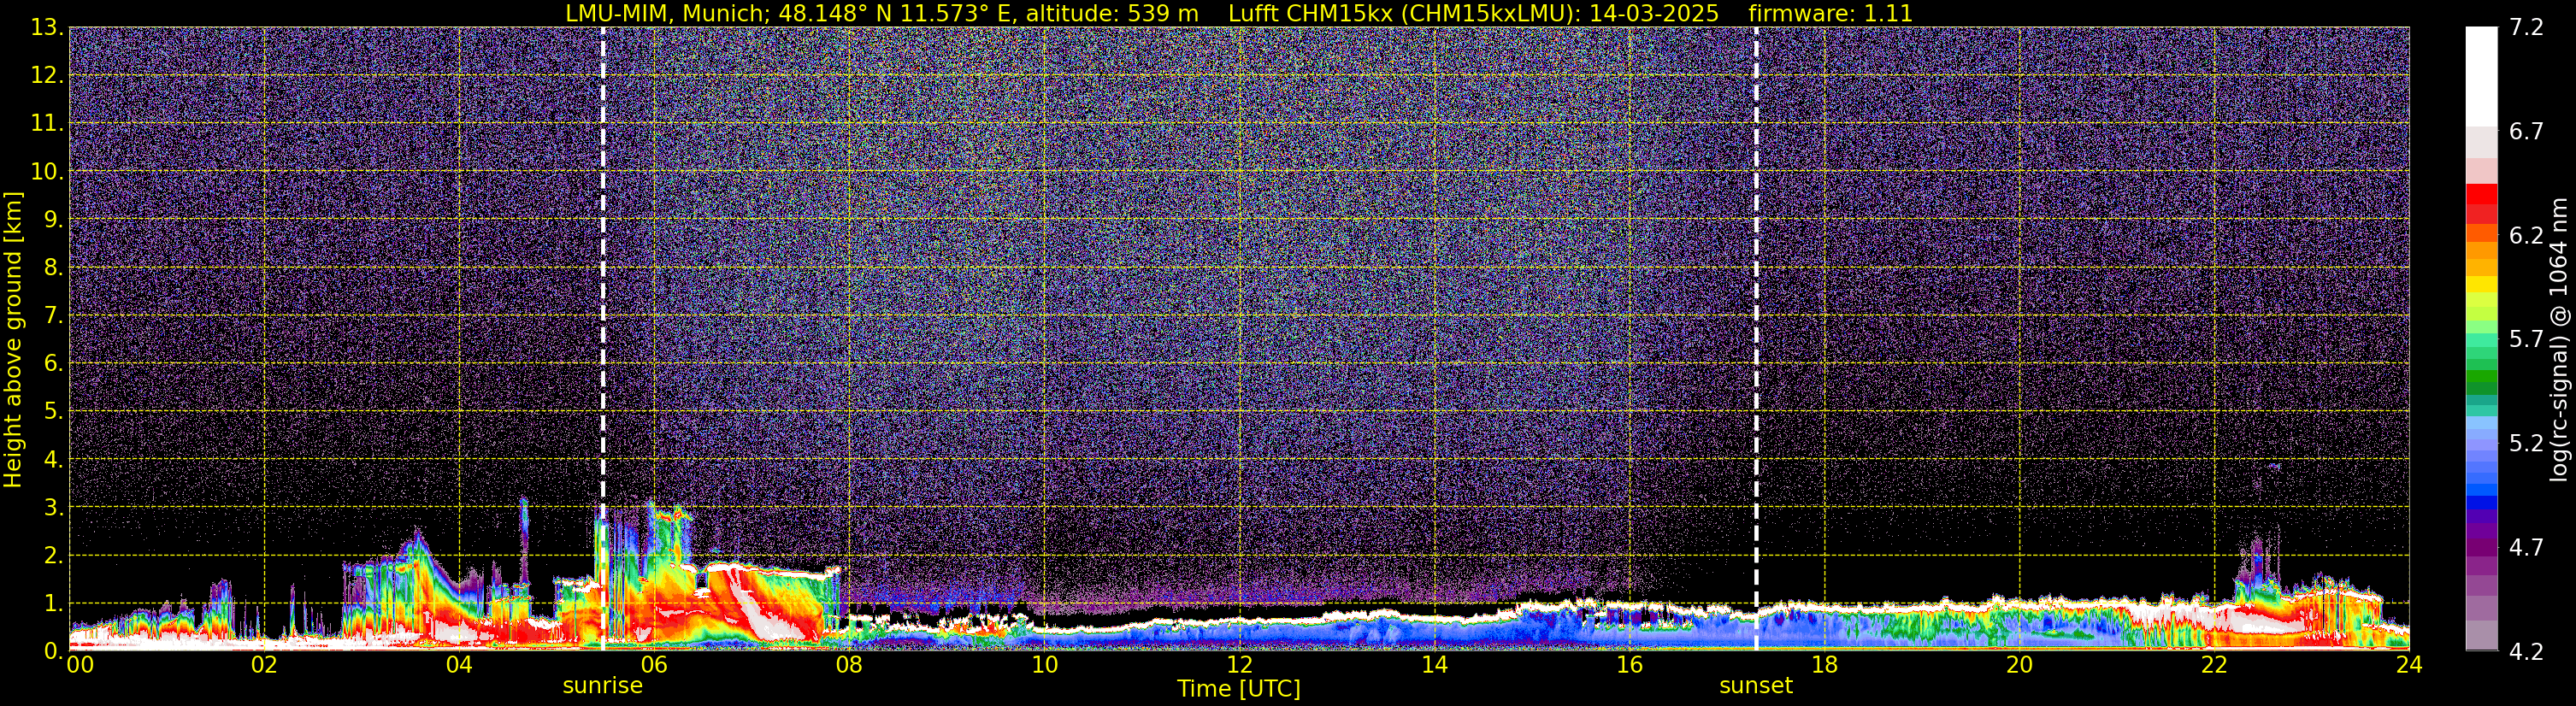The height and width of the screenshot is (706, 2576).
Task: Click the '22' time axis tick label
Action: pos(2214,665)
